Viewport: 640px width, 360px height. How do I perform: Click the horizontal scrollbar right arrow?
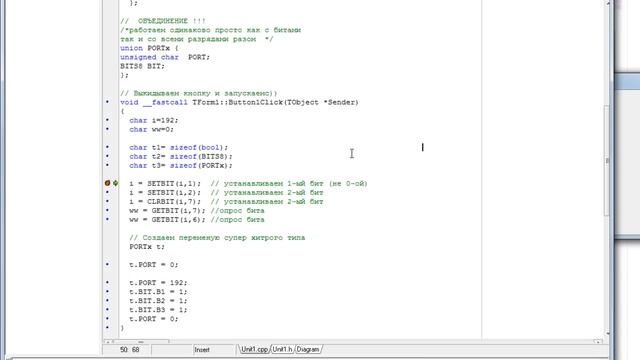click(598, 342)
